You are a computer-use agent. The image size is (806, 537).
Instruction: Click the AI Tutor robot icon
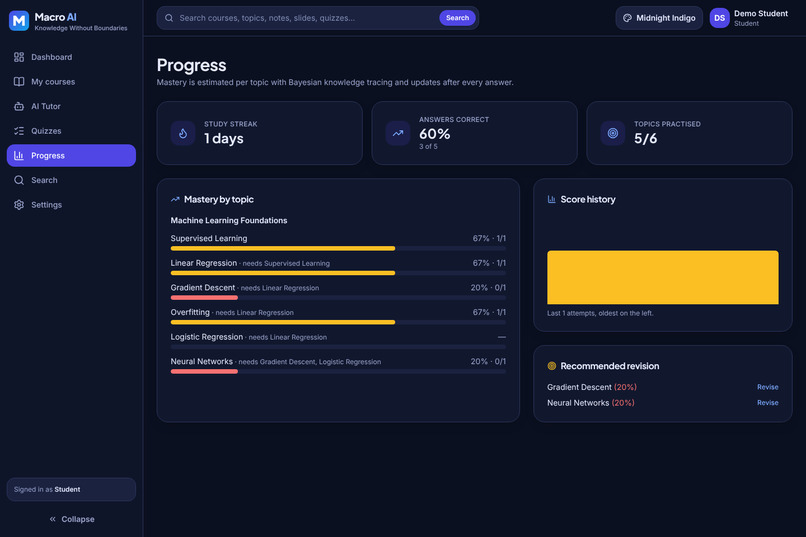point(19,106)
